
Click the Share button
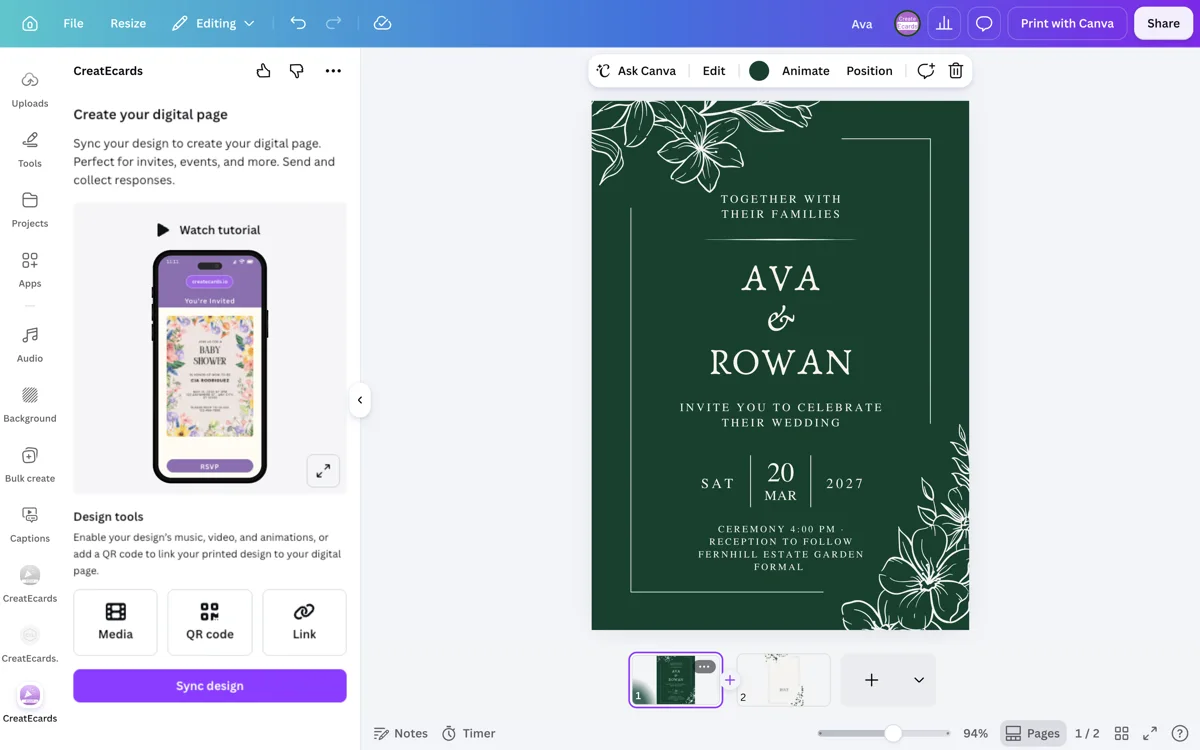click(1163, 23)
